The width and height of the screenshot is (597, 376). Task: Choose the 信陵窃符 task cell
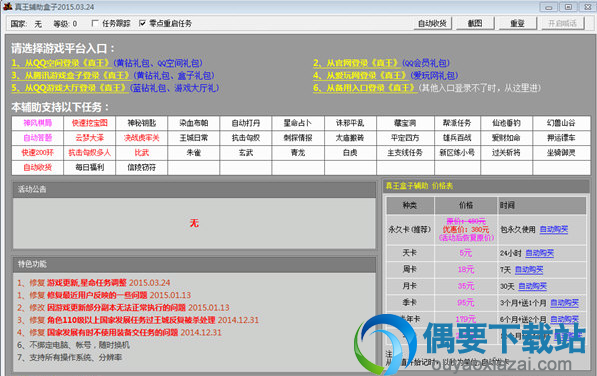[142, 167]
